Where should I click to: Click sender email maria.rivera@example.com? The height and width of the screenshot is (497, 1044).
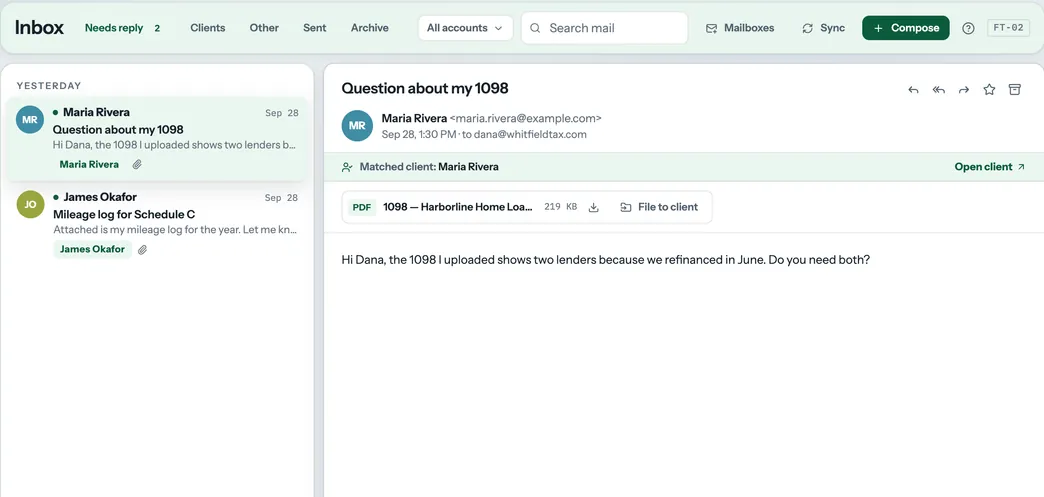coord(525,119)
